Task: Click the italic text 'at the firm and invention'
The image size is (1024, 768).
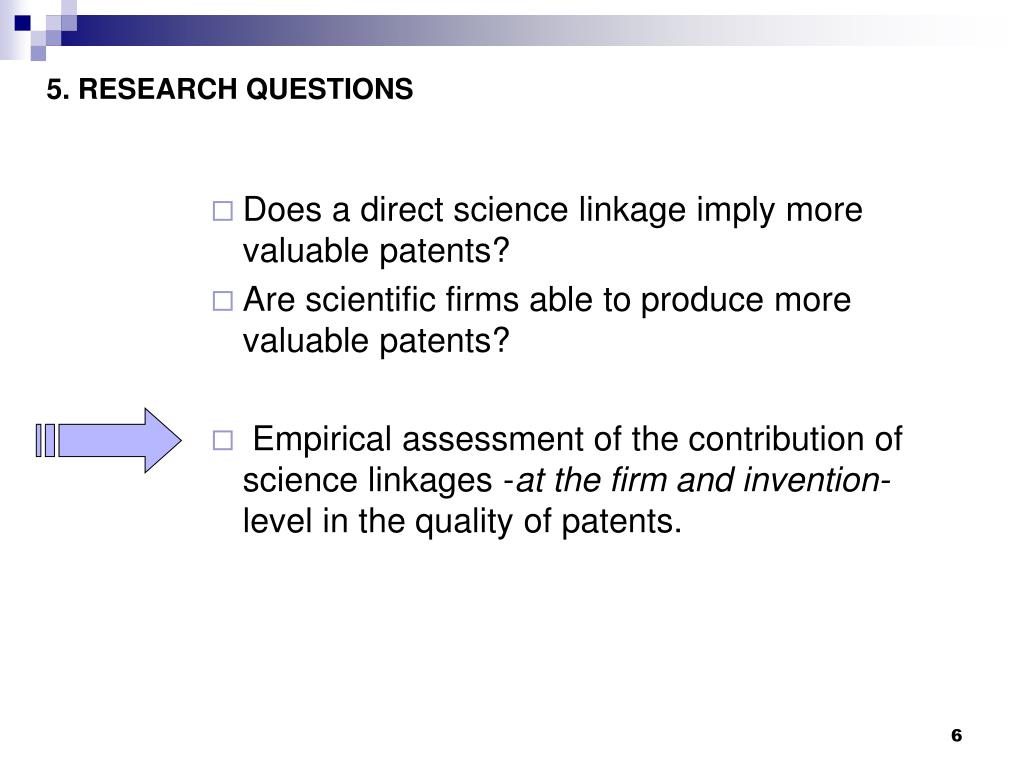Action: (698, 480)
